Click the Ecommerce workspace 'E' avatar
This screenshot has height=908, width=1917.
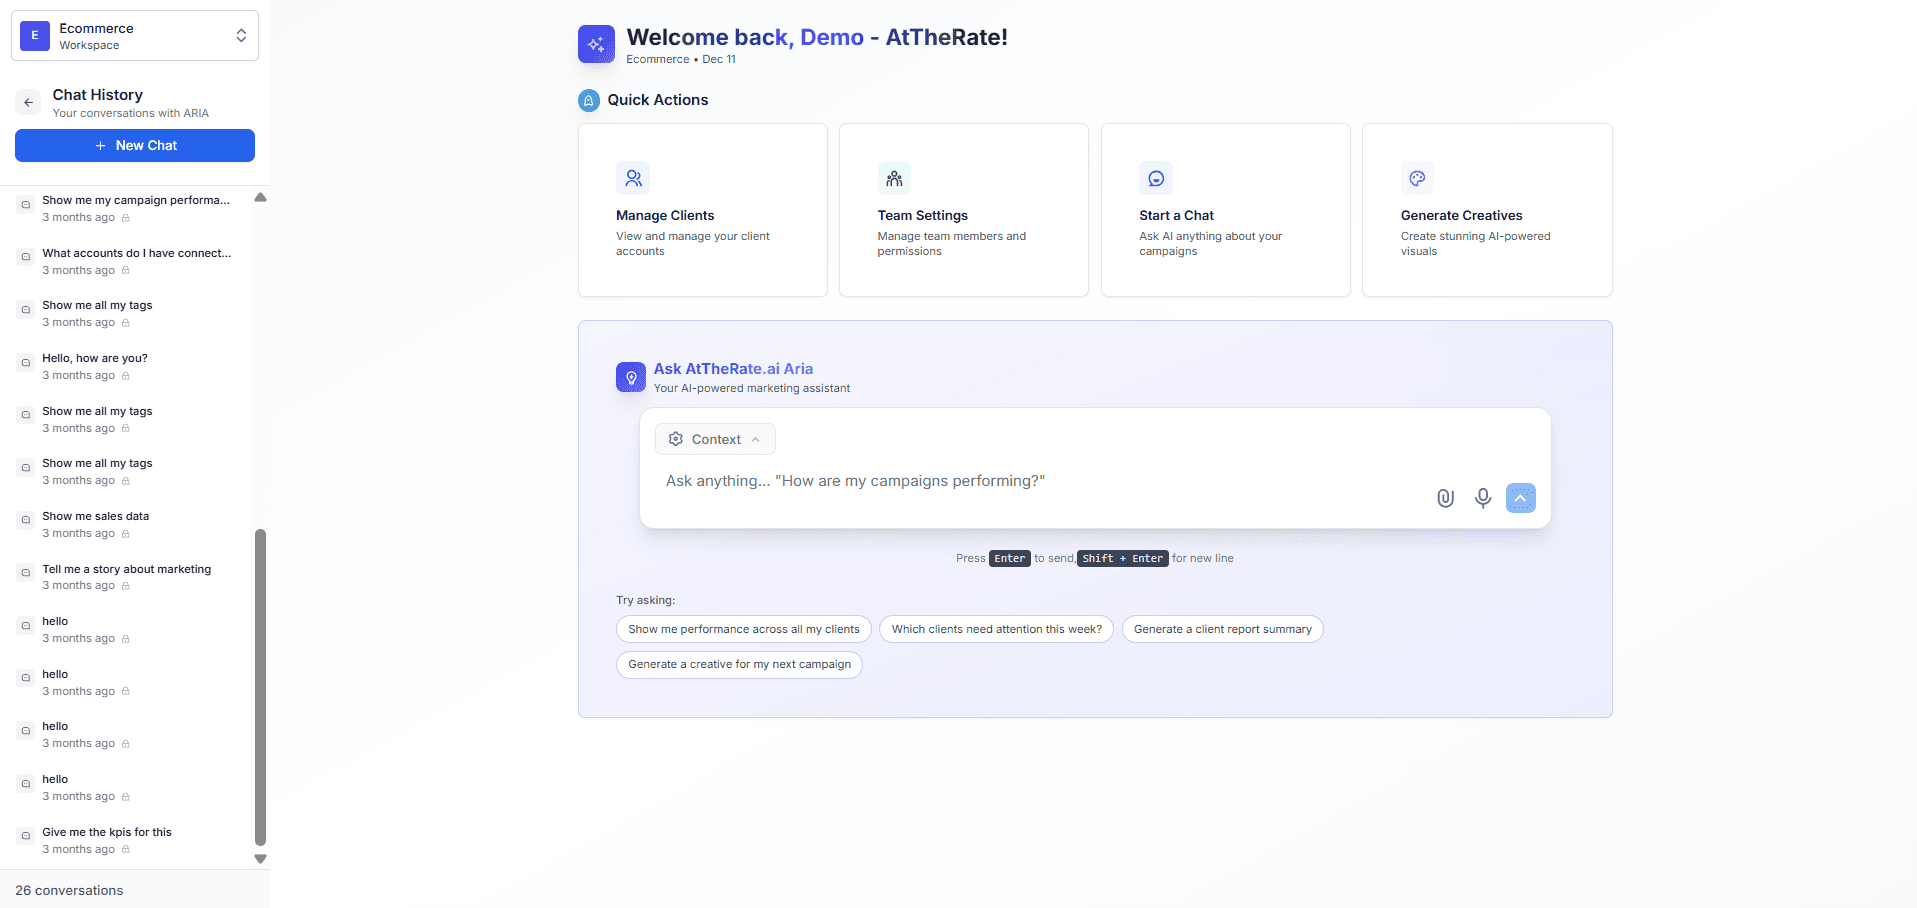click(35, 36)
